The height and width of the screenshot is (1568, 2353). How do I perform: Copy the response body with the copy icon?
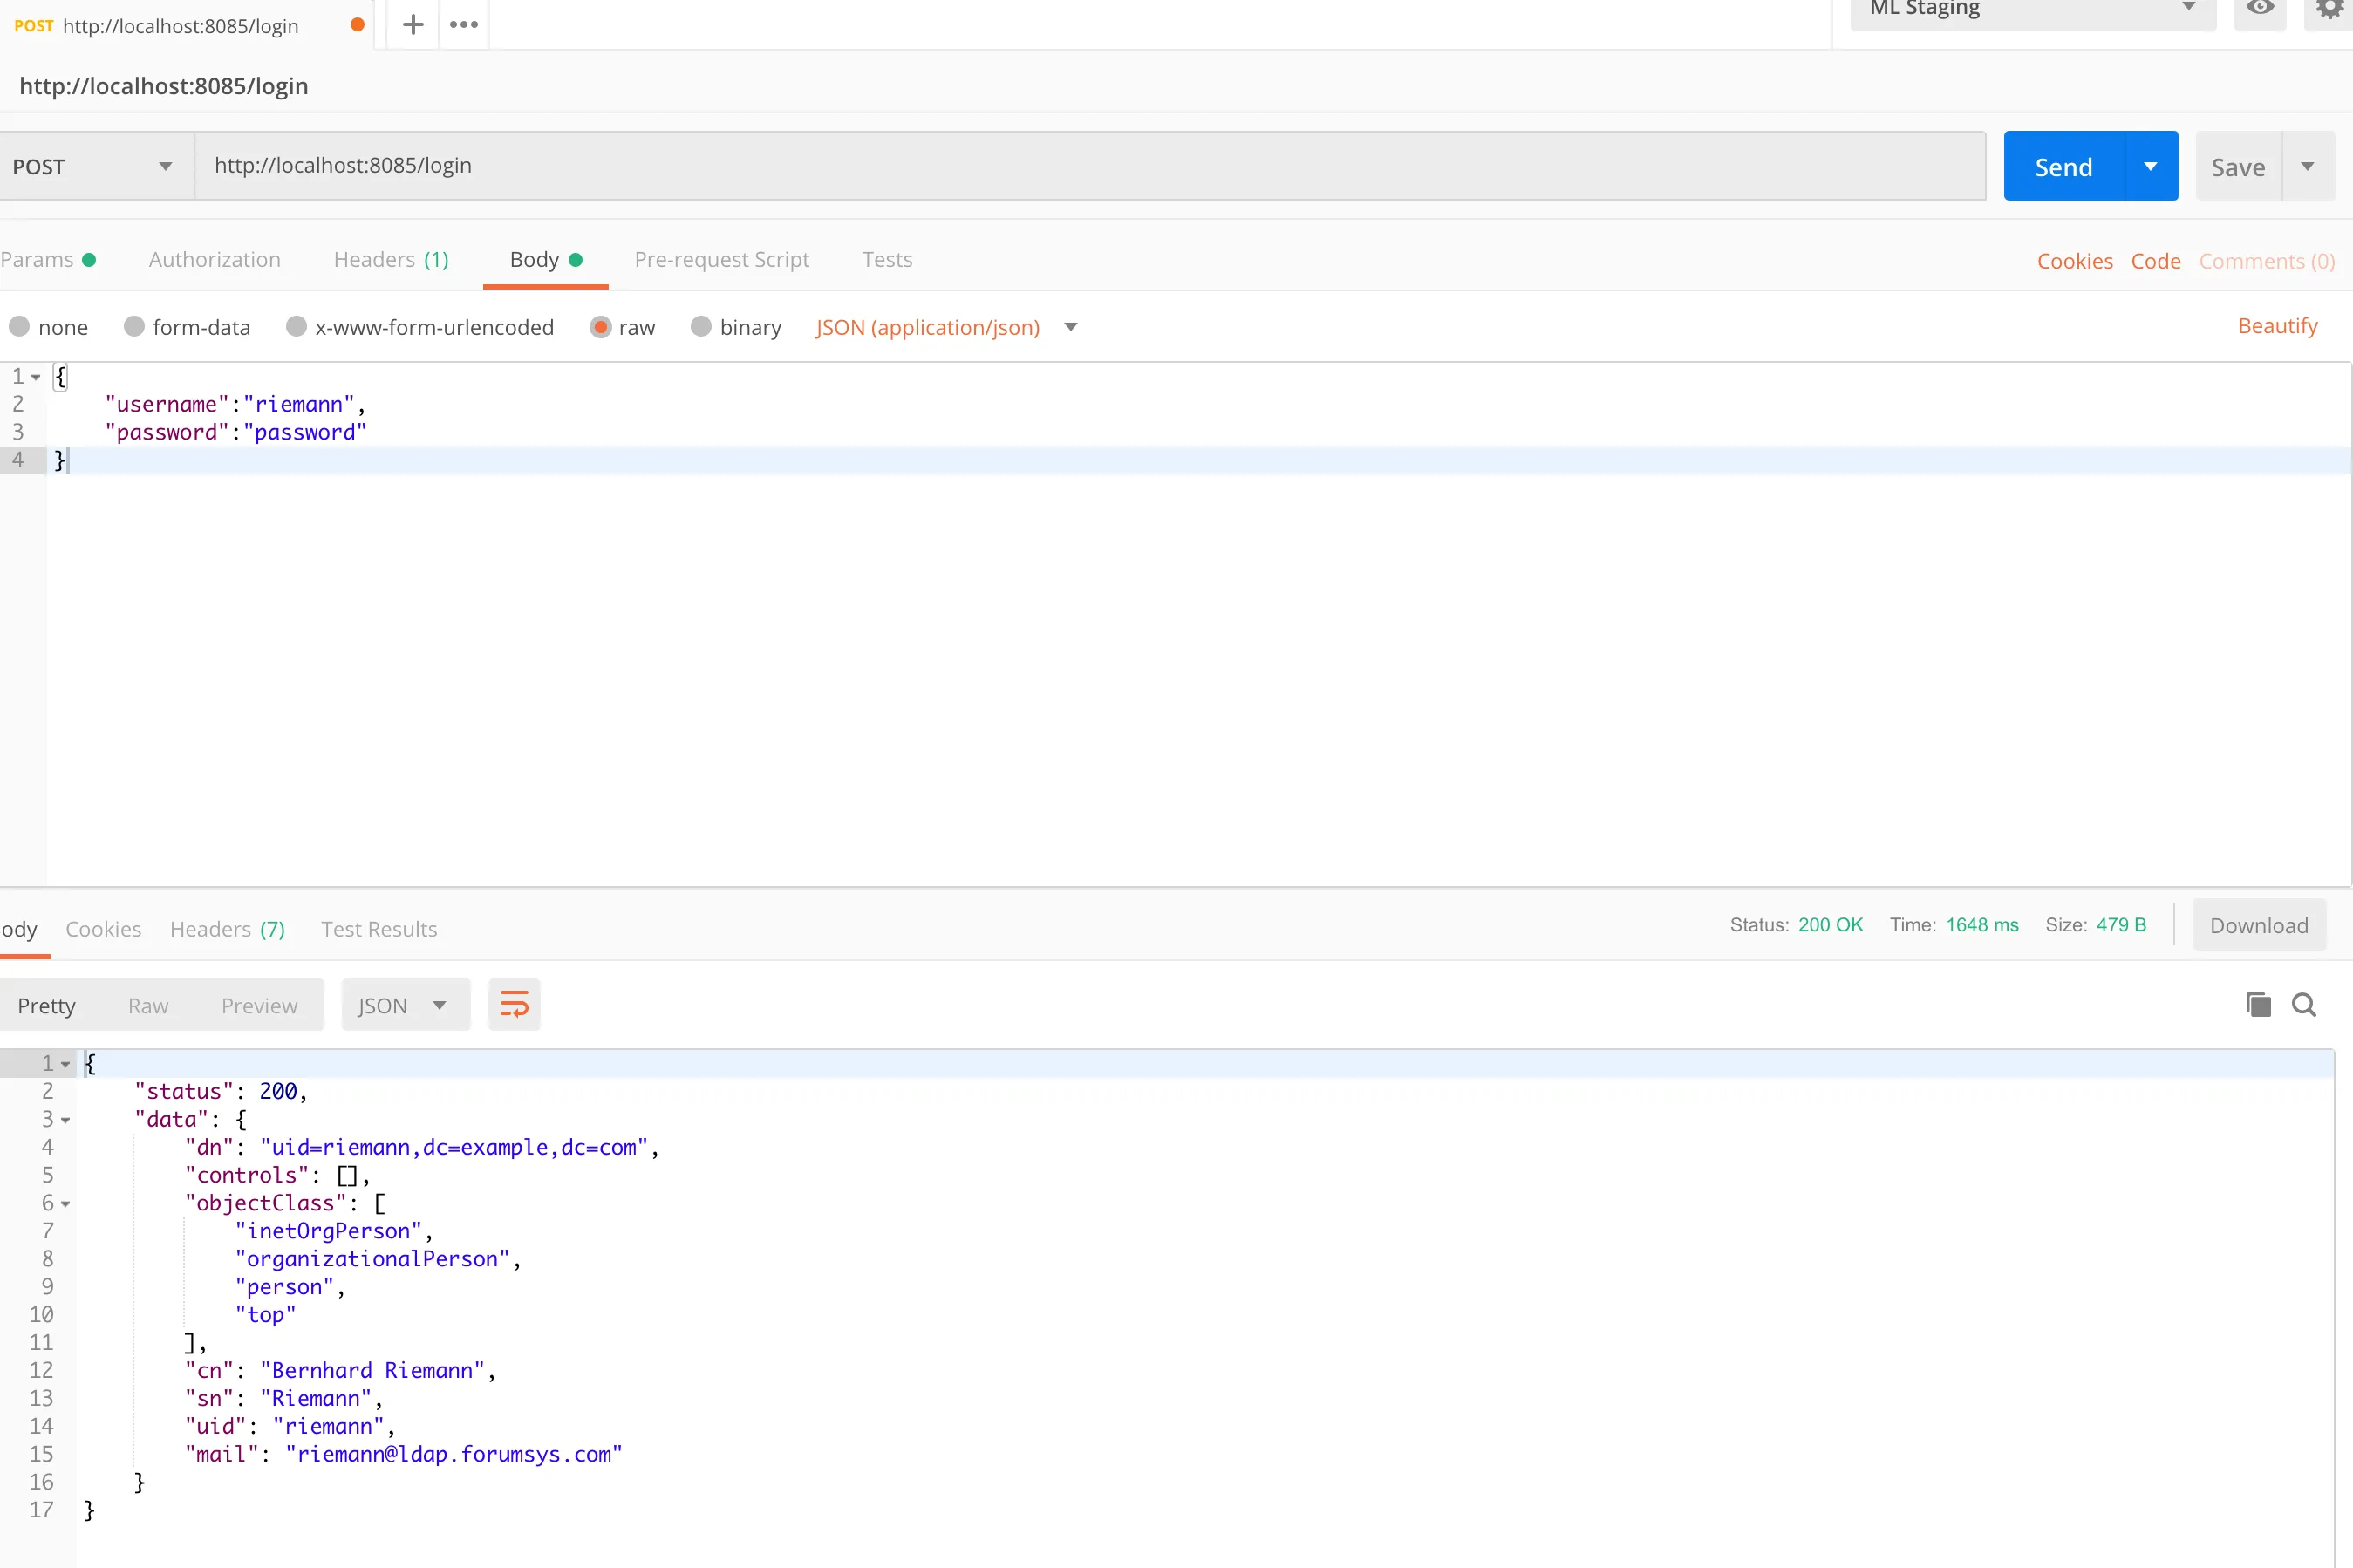[x=2258, y=1004]
